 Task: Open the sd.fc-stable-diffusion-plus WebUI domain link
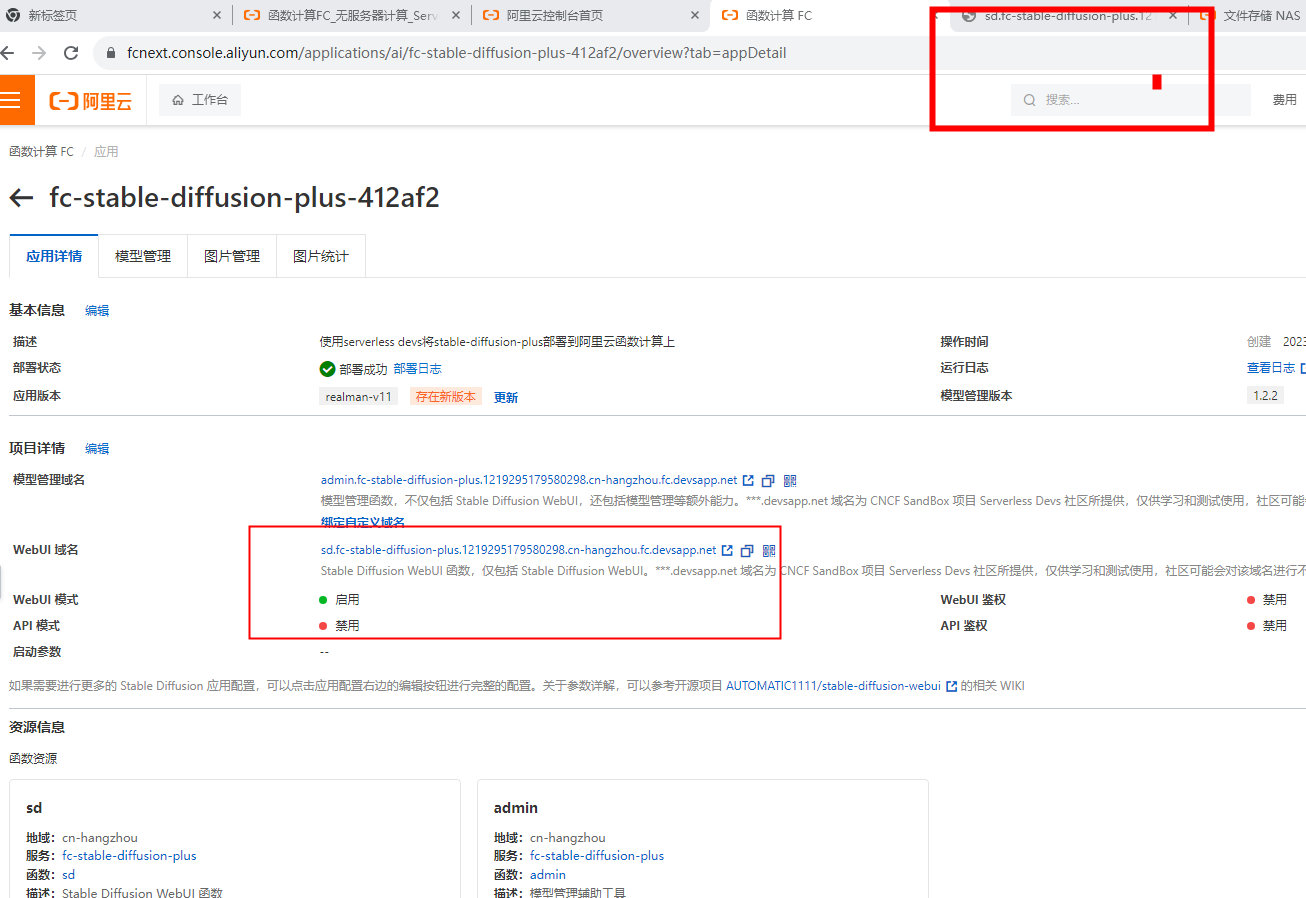coord(518,550)
